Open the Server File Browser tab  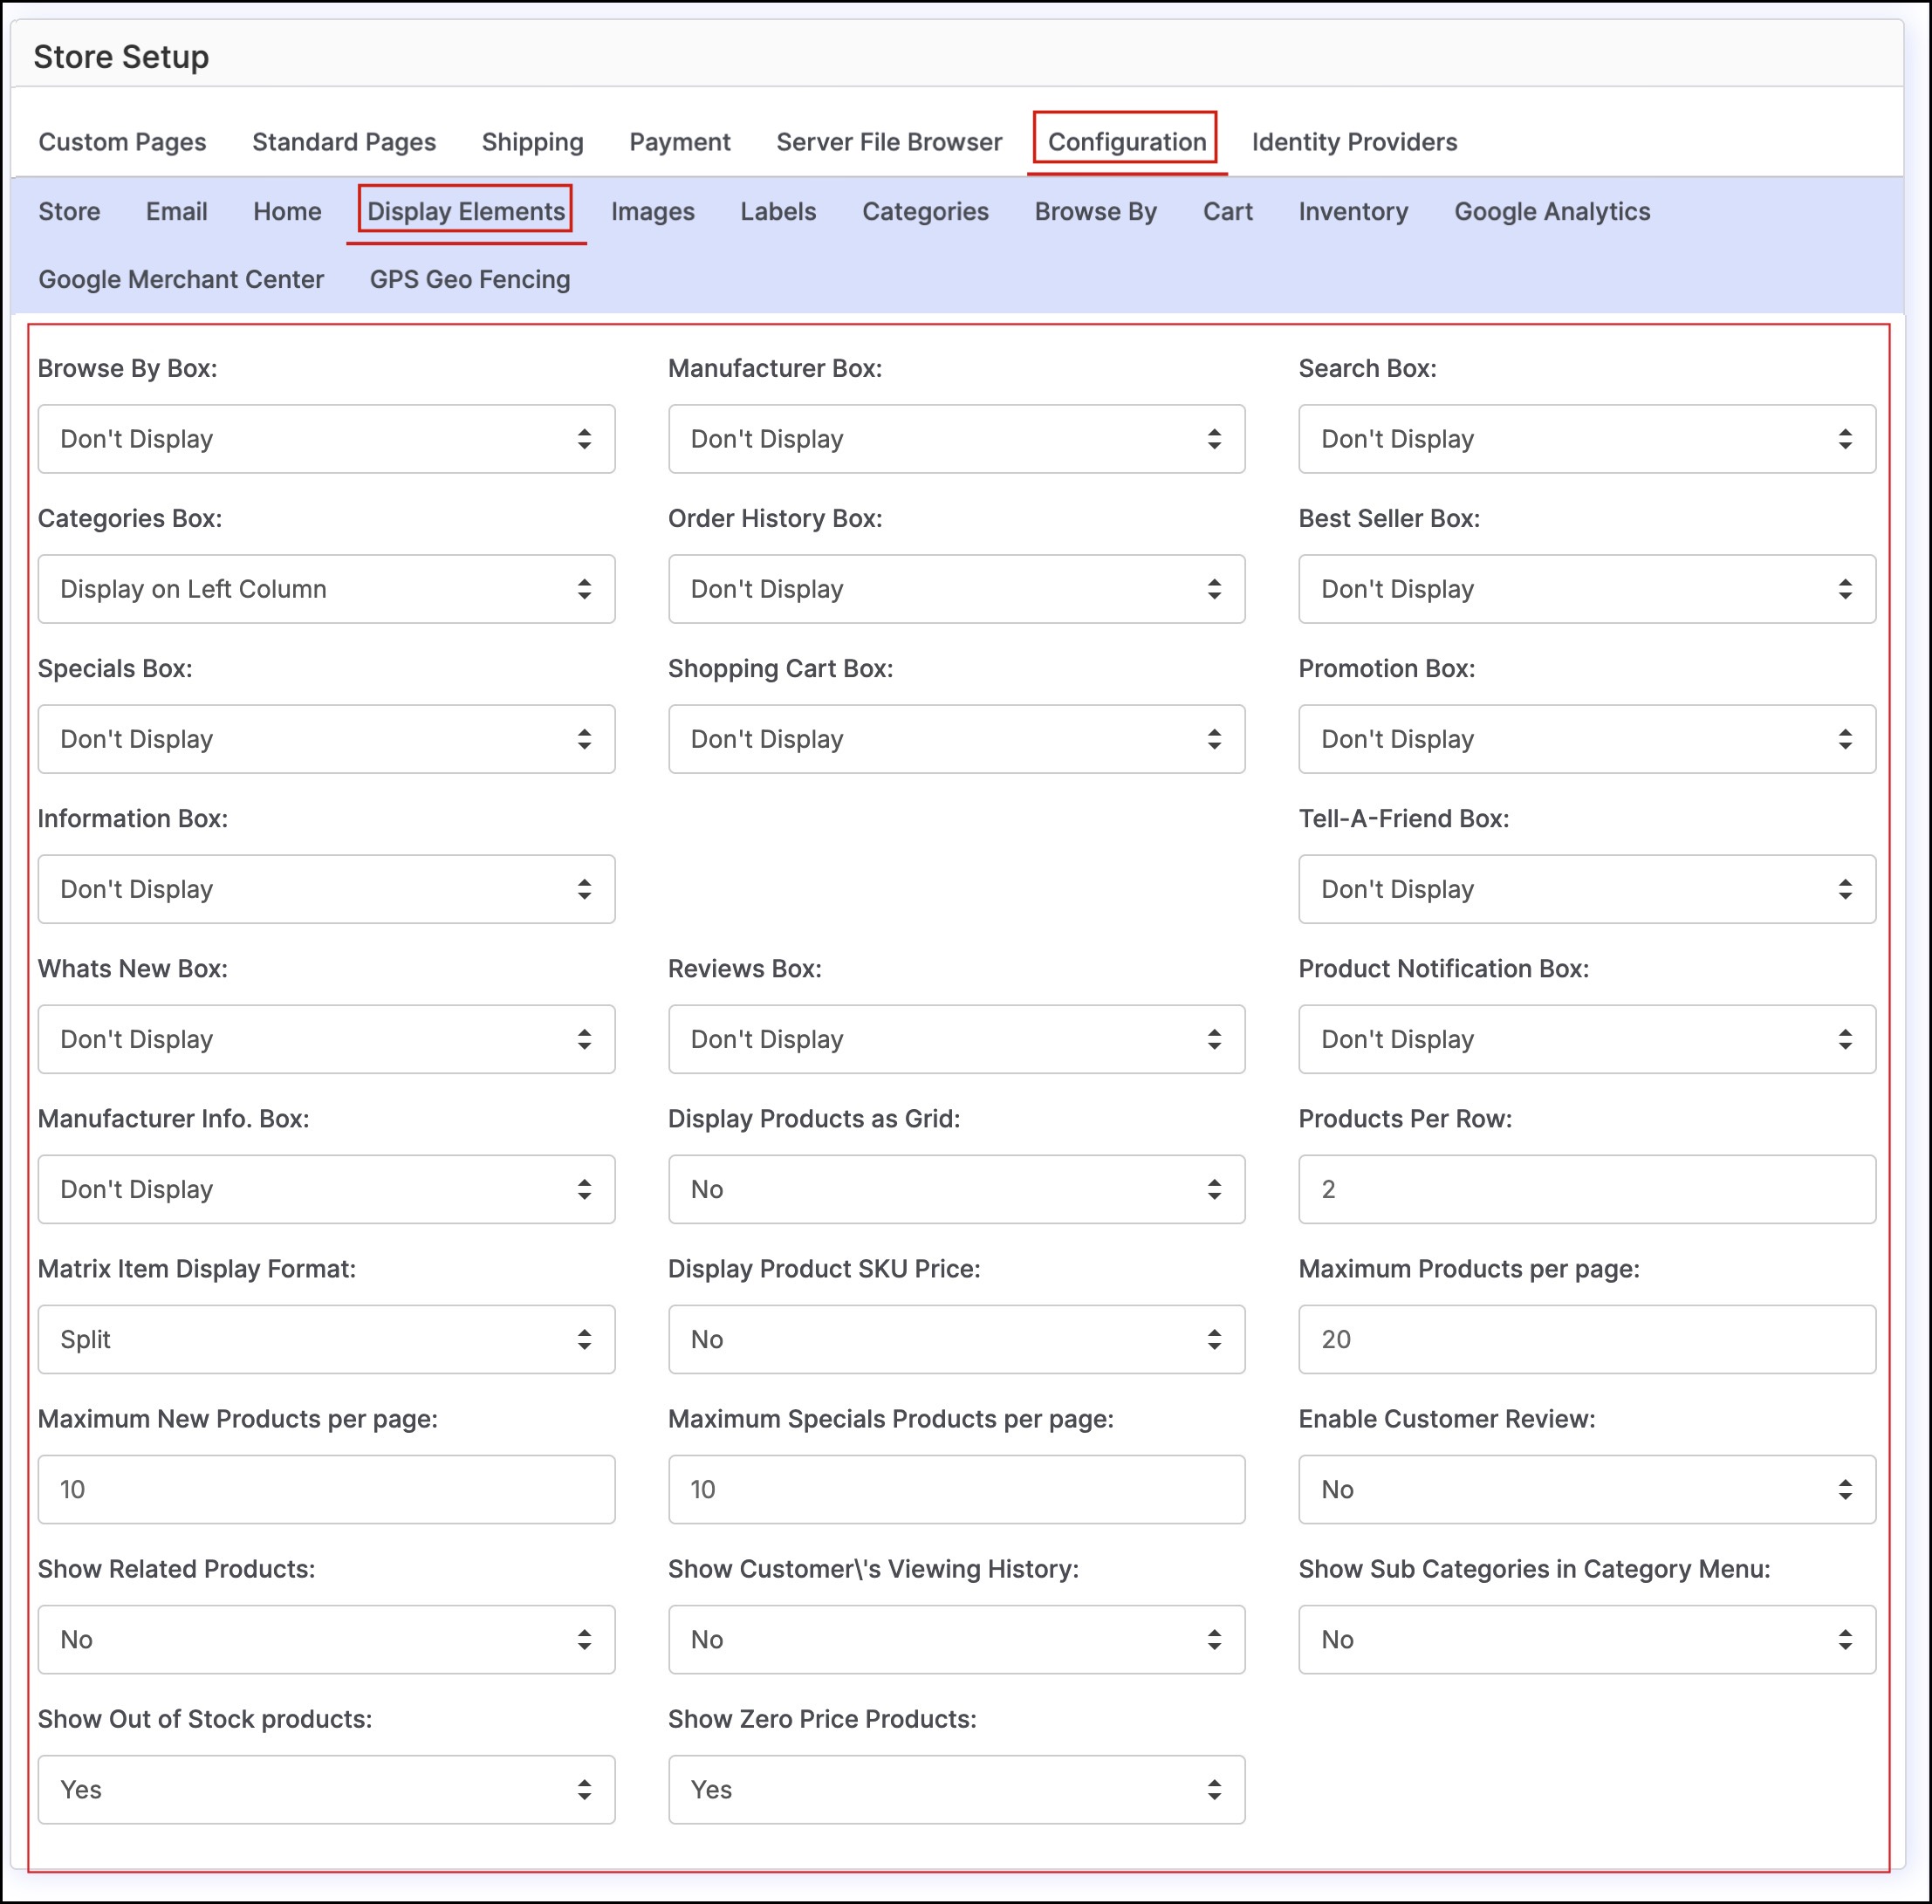(x=888, y=142)
